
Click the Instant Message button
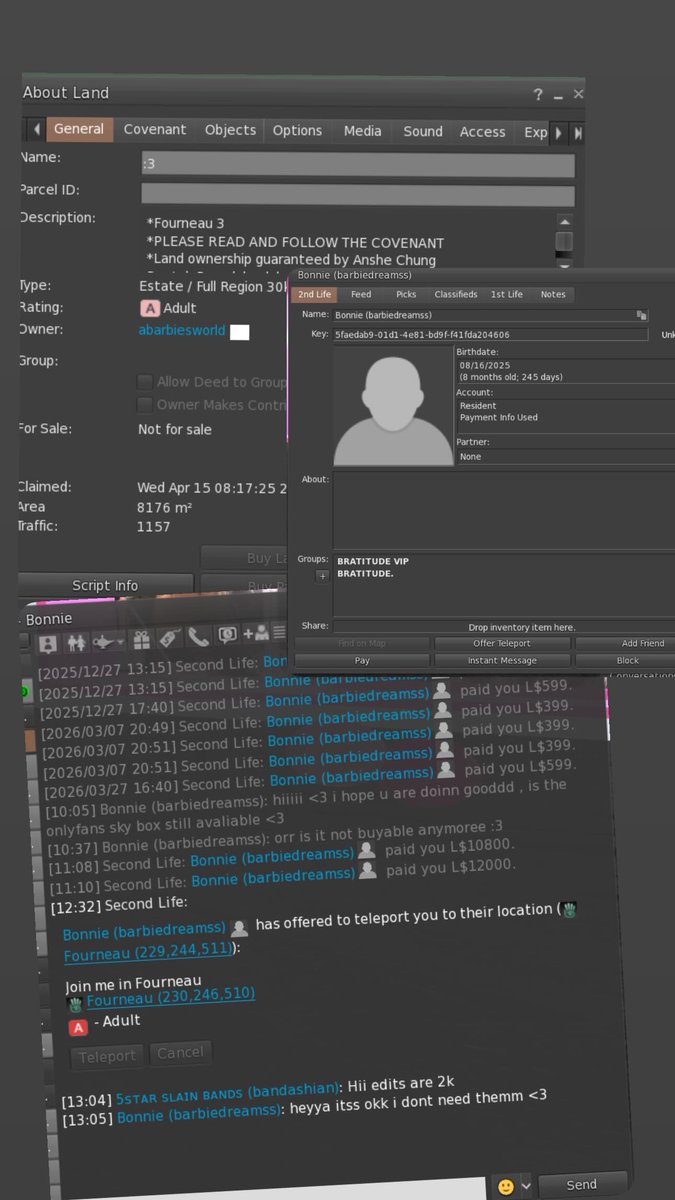tap(502, 660)
